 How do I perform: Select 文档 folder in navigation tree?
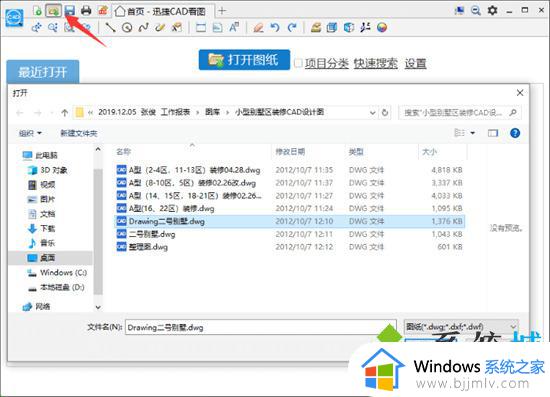coord(41,214)
